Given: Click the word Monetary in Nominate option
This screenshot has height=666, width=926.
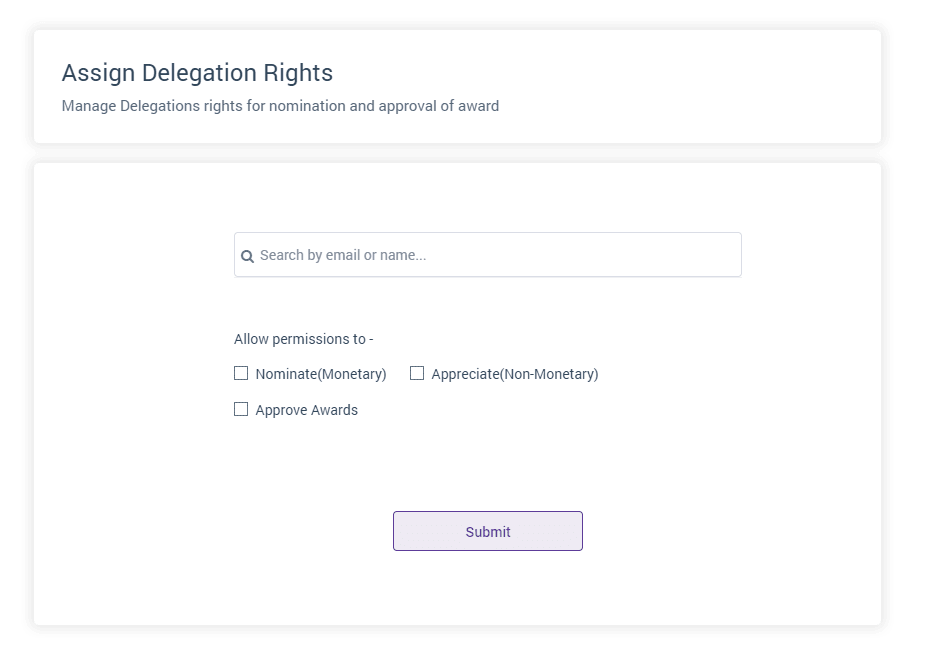Looking at the screenshot, I should pos(350,374).
